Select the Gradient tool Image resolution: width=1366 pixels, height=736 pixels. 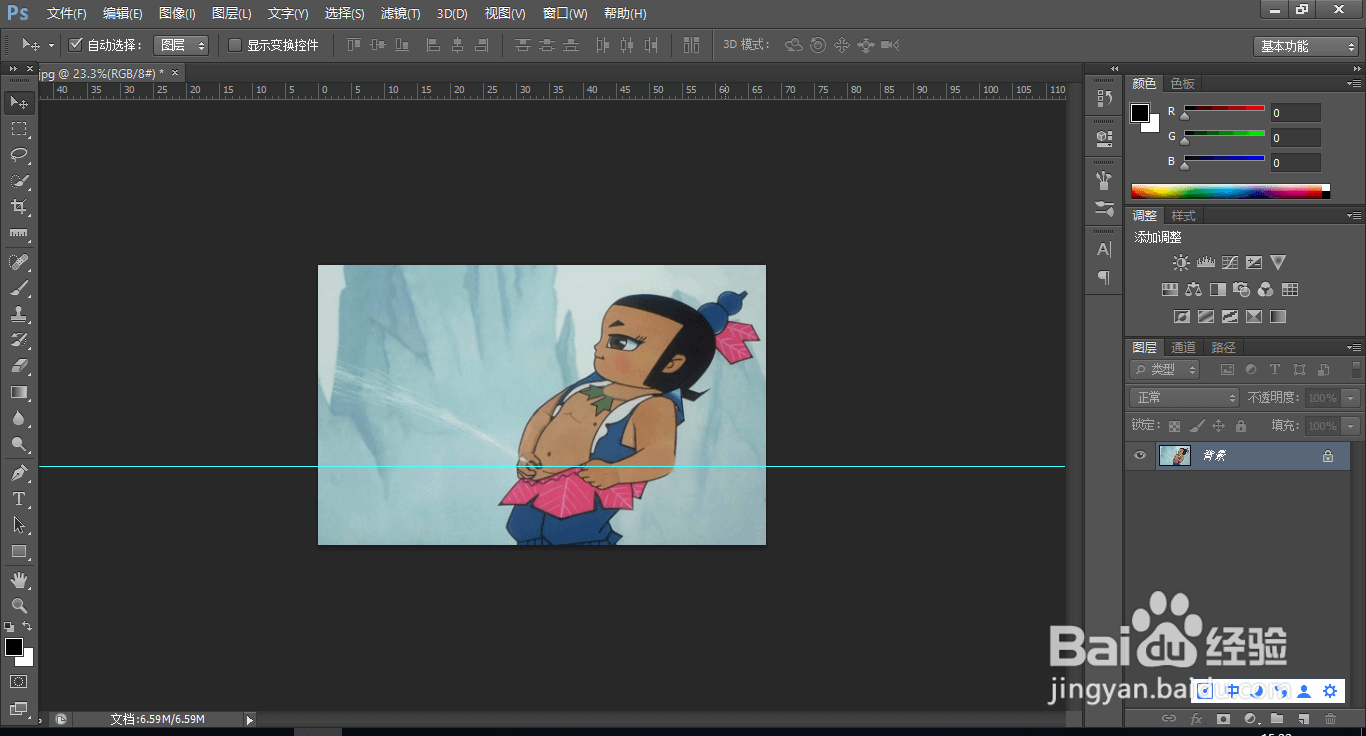point(19,392)
